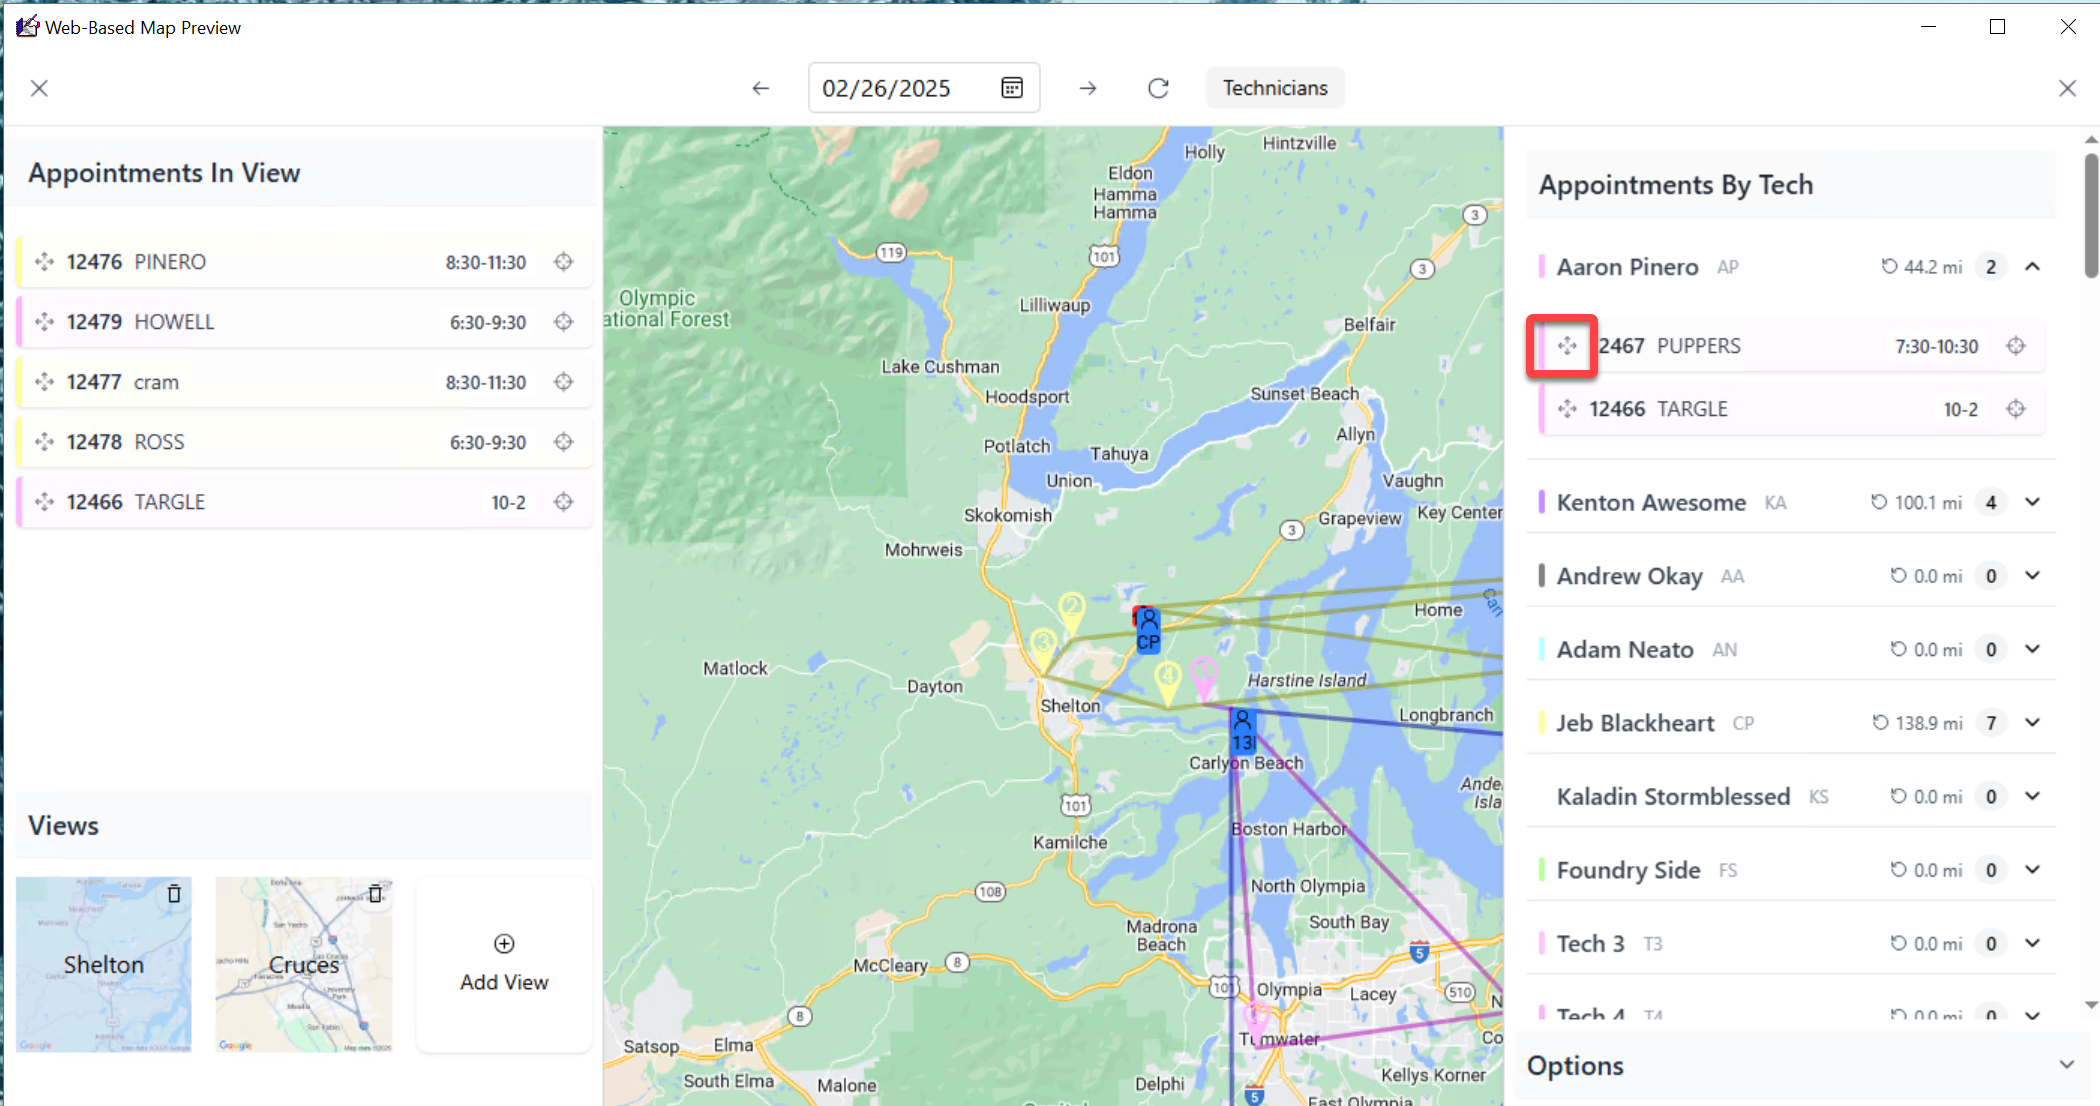Click Jeb Blackheart's yellow color bar
This screenshot has height=1106, width=2100.
1541,723
